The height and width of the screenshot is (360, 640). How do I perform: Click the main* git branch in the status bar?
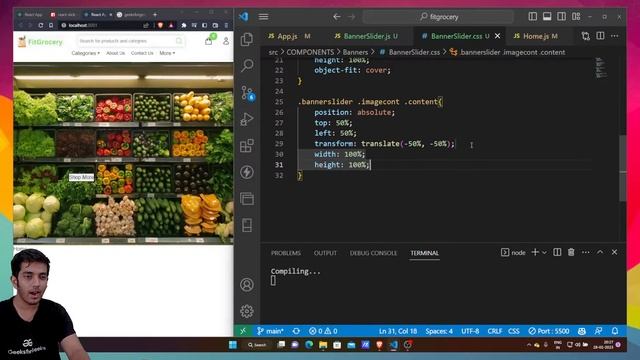(x=270, y=331)
